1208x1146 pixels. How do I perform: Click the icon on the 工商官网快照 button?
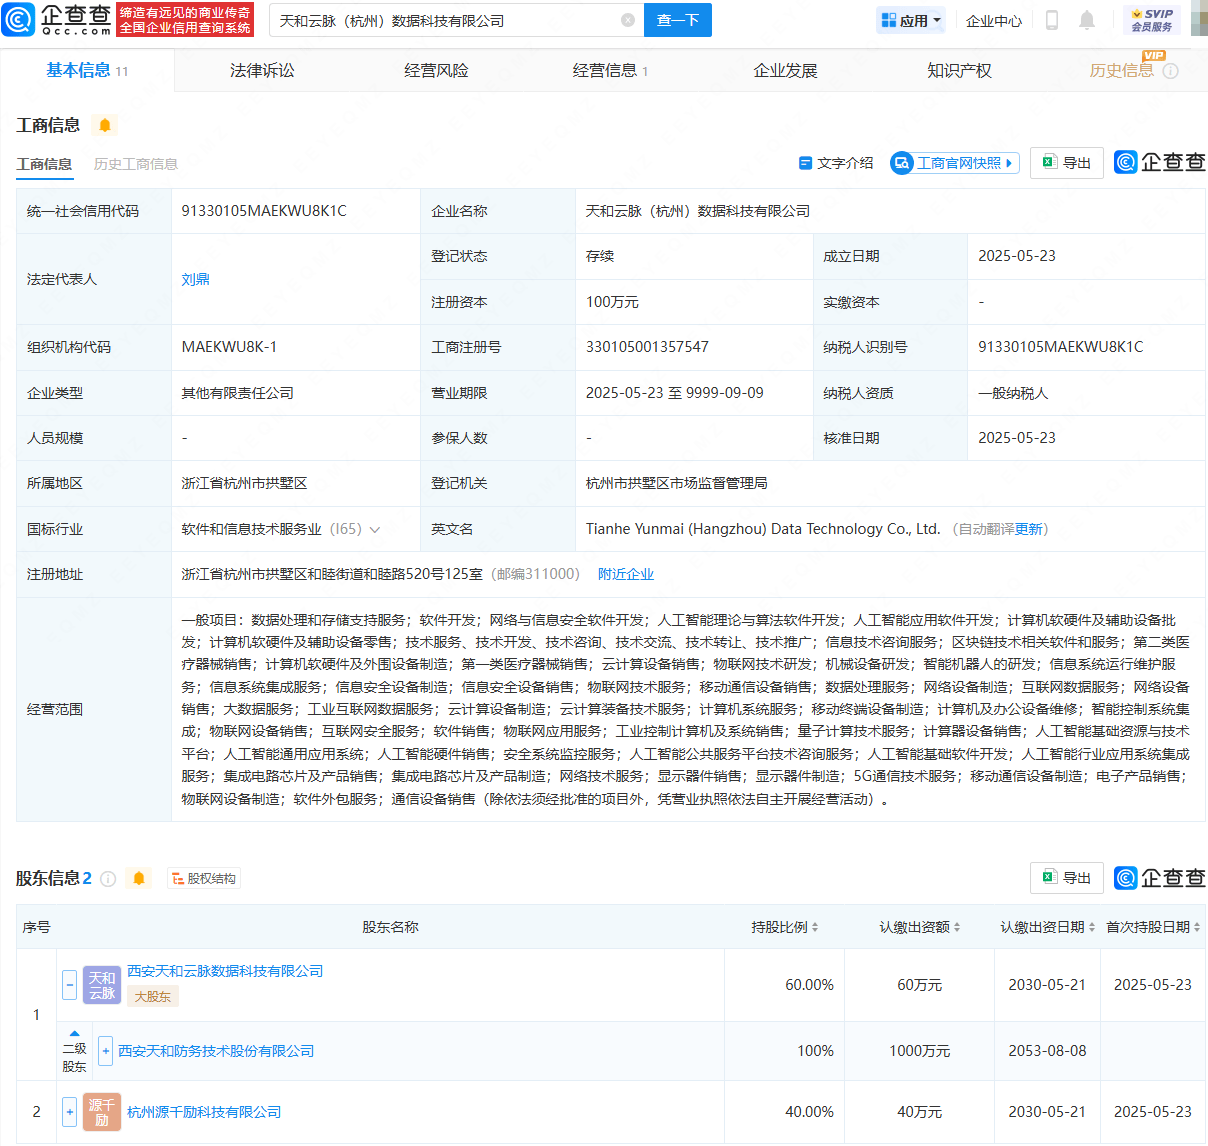[x=902, y=163]
